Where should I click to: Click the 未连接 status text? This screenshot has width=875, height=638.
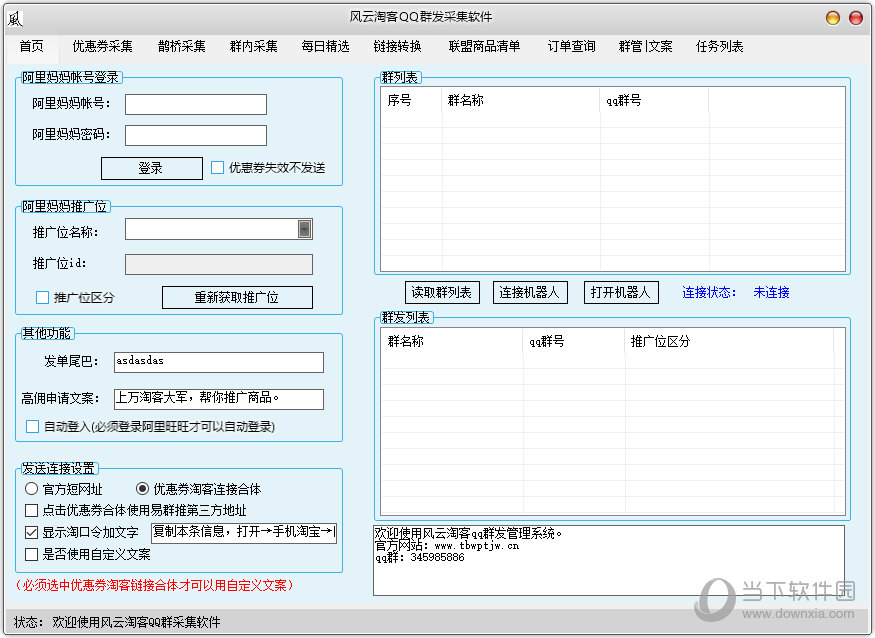point(771,292)
